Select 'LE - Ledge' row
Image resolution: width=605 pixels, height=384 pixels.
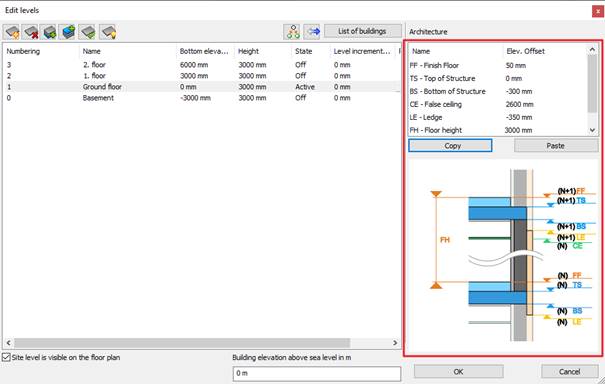(x=498, y=117)
